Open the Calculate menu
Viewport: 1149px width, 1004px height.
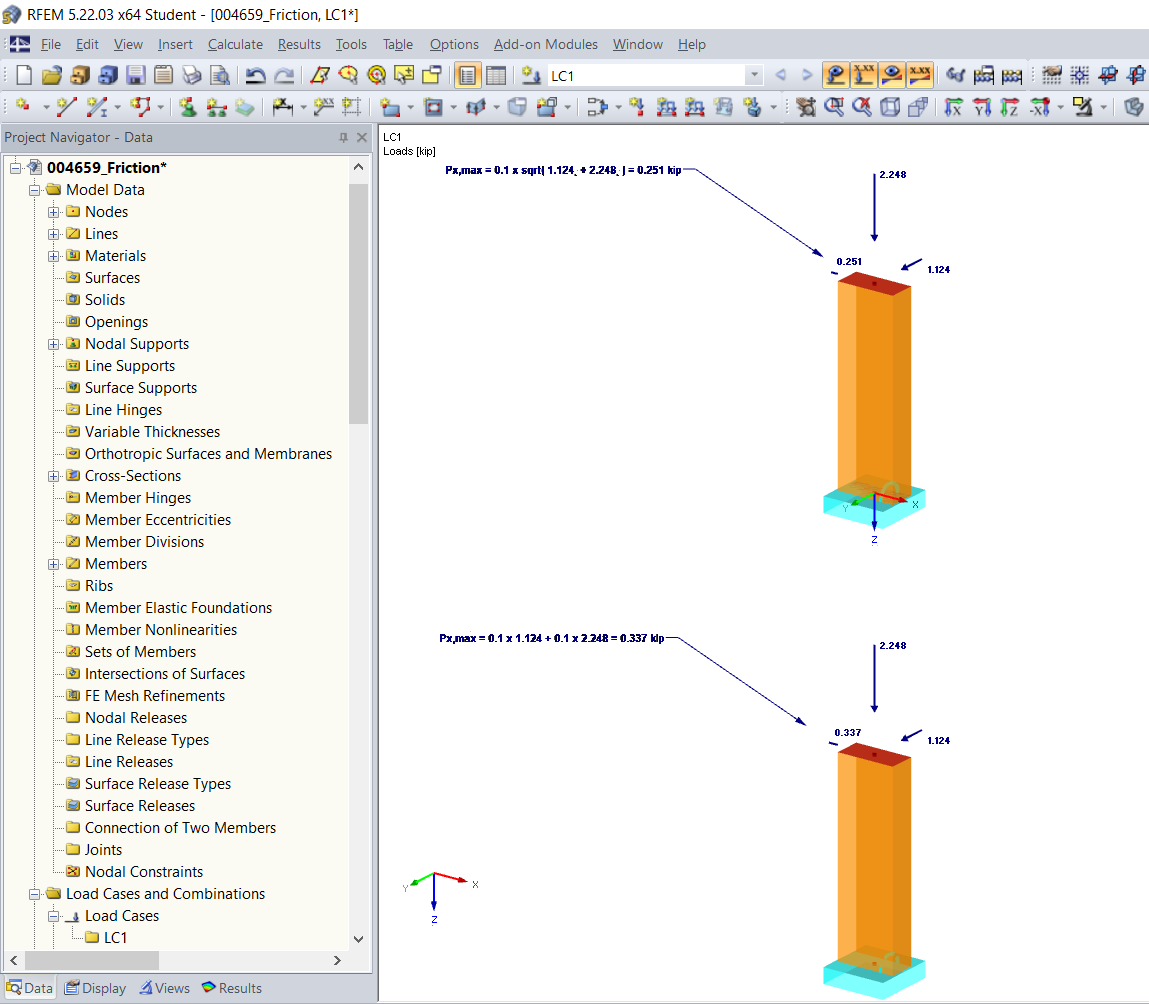tap(235, 44)
